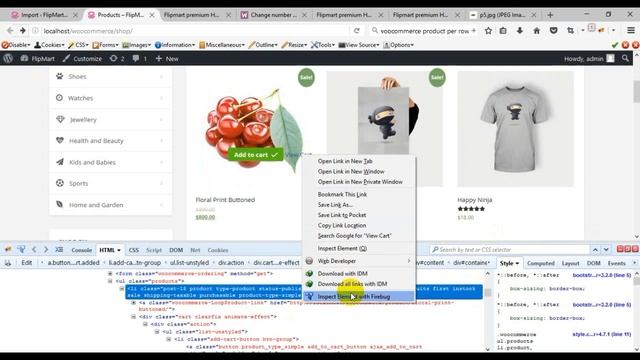640x360 pixels.
Task: Open the Information dropdown in the toolbar
Action: tap(175, 45)
